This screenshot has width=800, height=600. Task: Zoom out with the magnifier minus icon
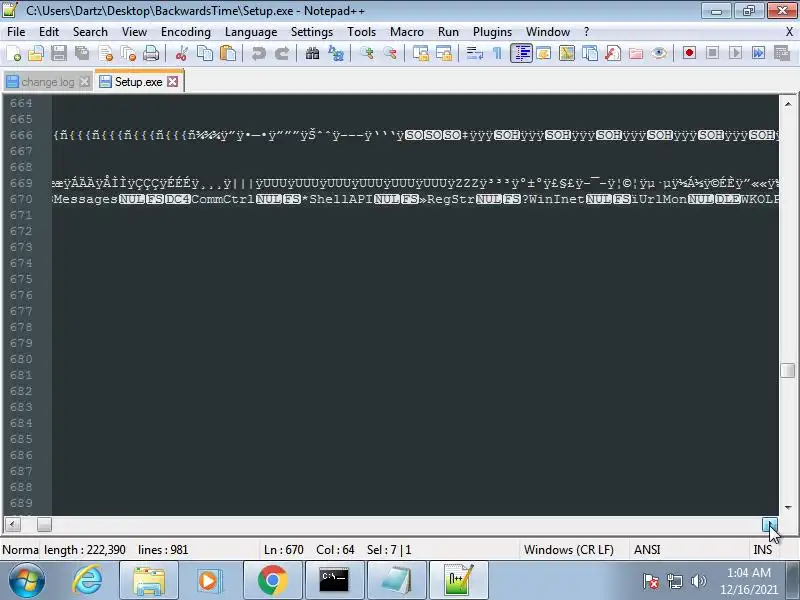click(390, 53)
